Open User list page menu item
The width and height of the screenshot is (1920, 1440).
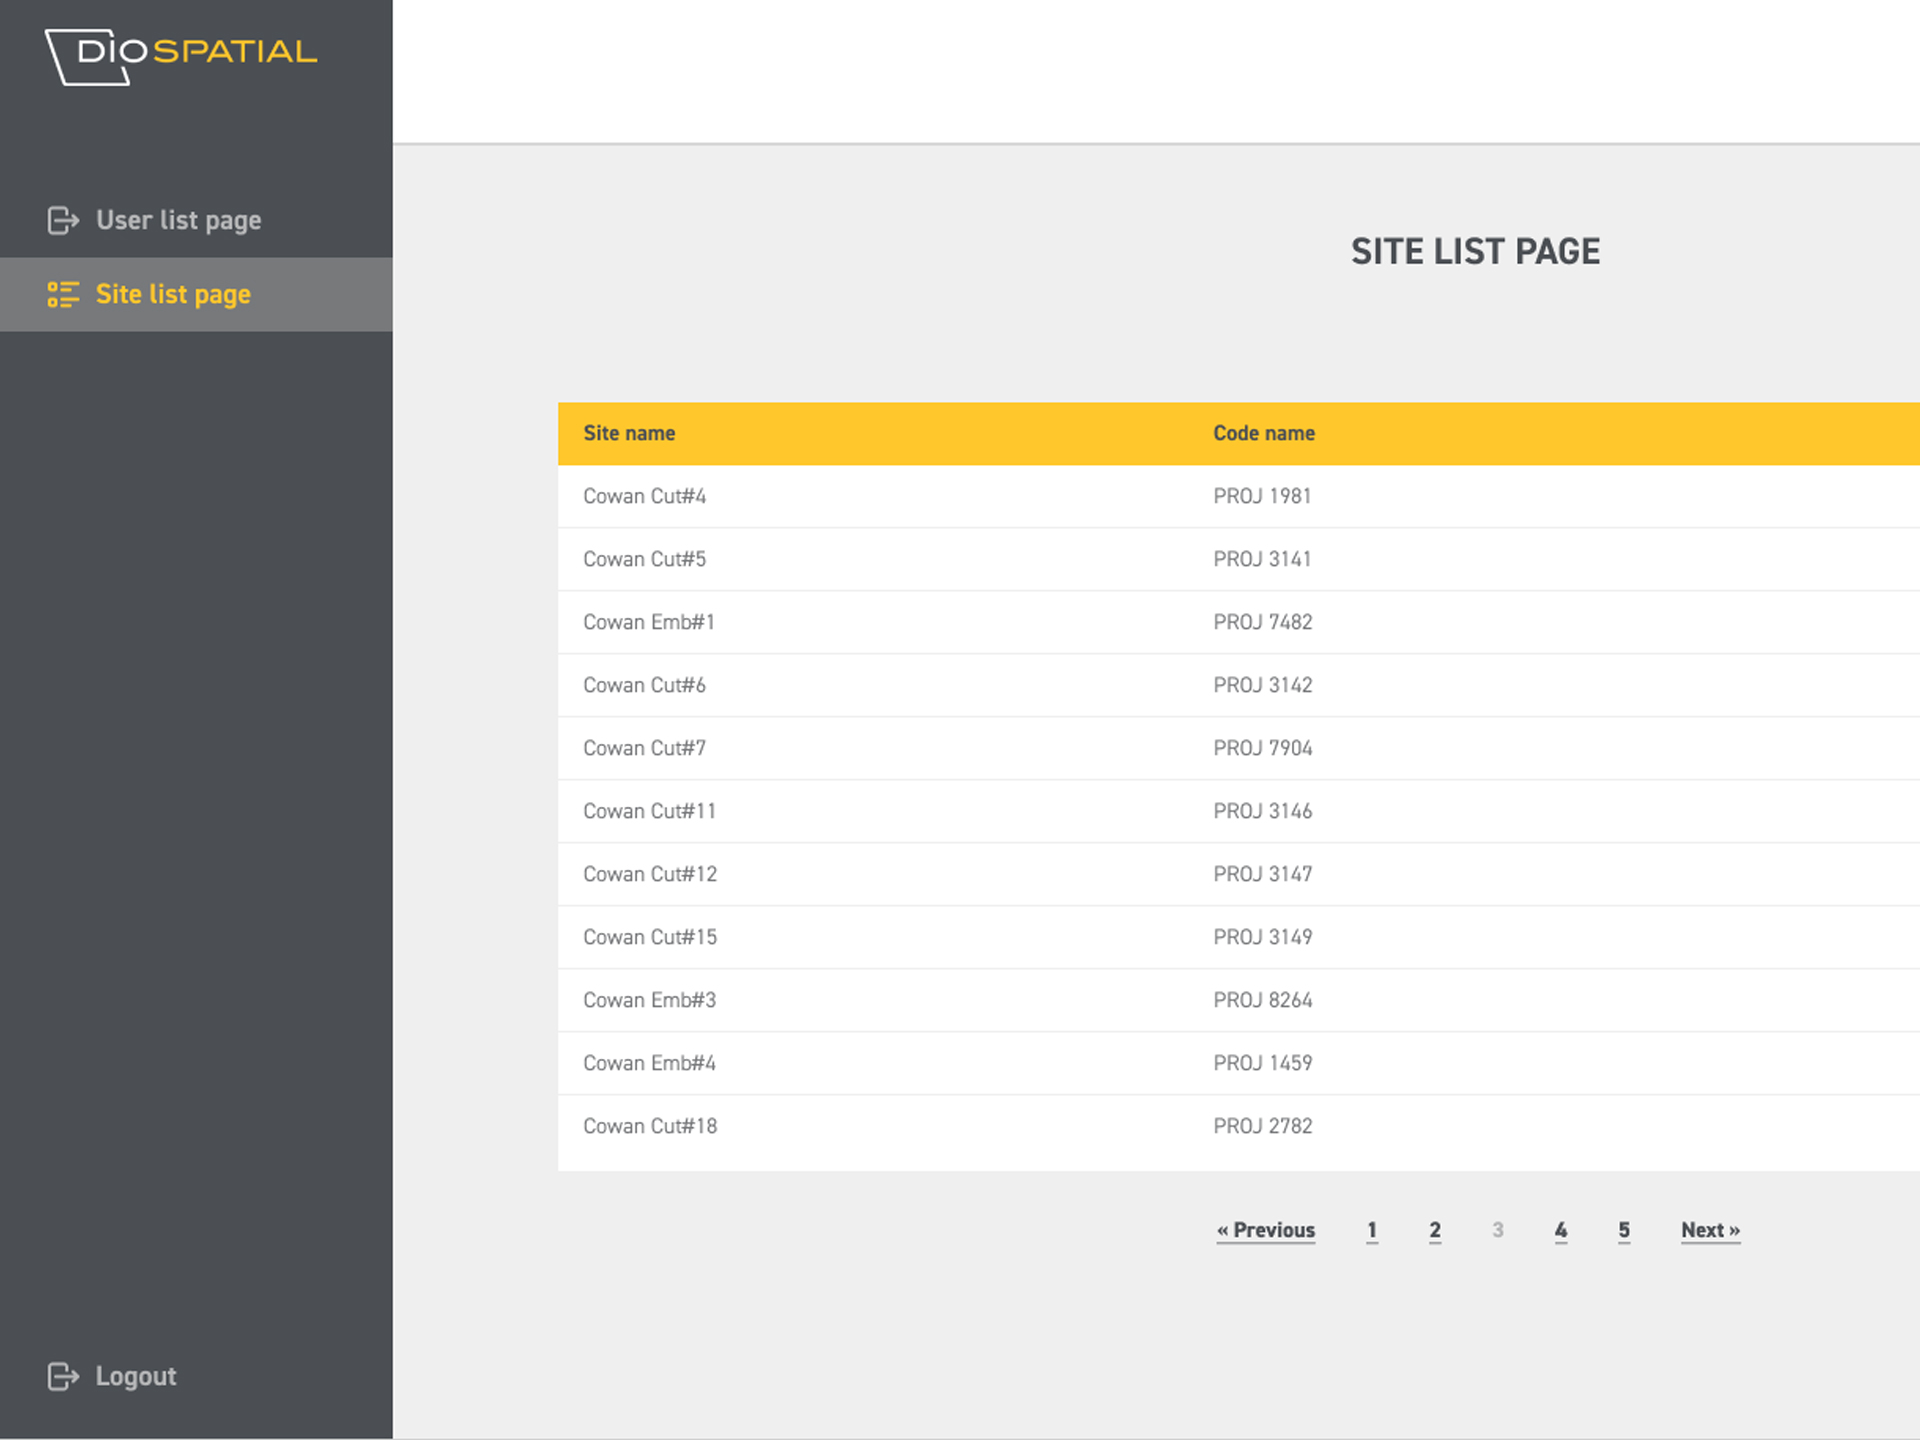click(178, 220)
